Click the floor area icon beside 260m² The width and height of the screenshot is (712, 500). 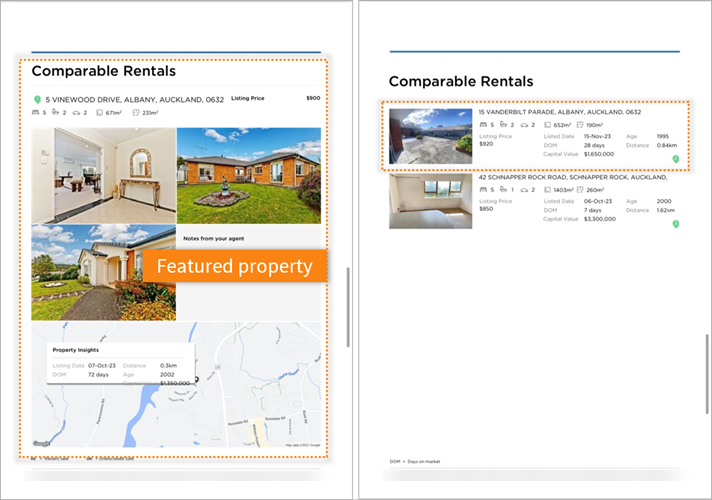coord(580,189)
